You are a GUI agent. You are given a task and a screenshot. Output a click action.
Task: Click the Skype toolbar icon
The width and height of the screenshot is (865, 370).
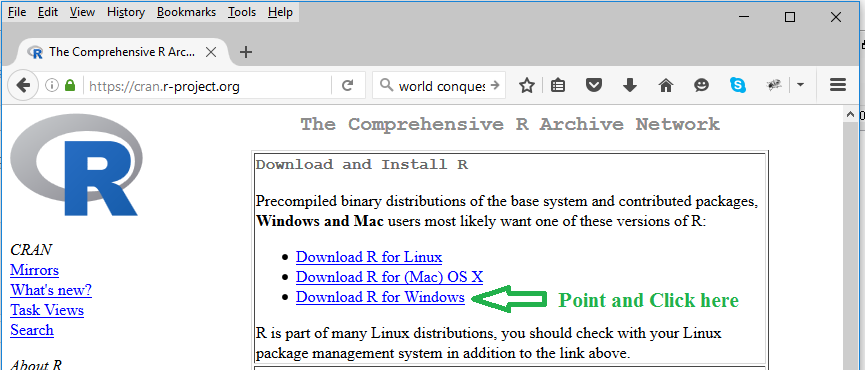738,85
